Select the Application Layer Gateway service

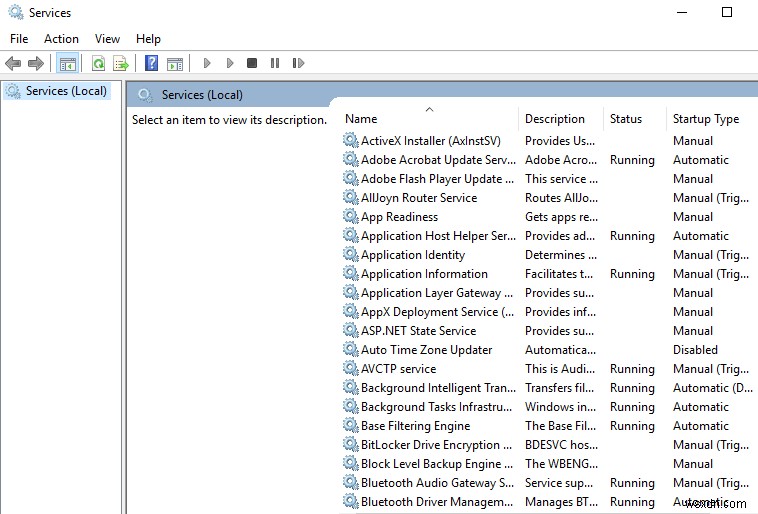tap(549, 293)
